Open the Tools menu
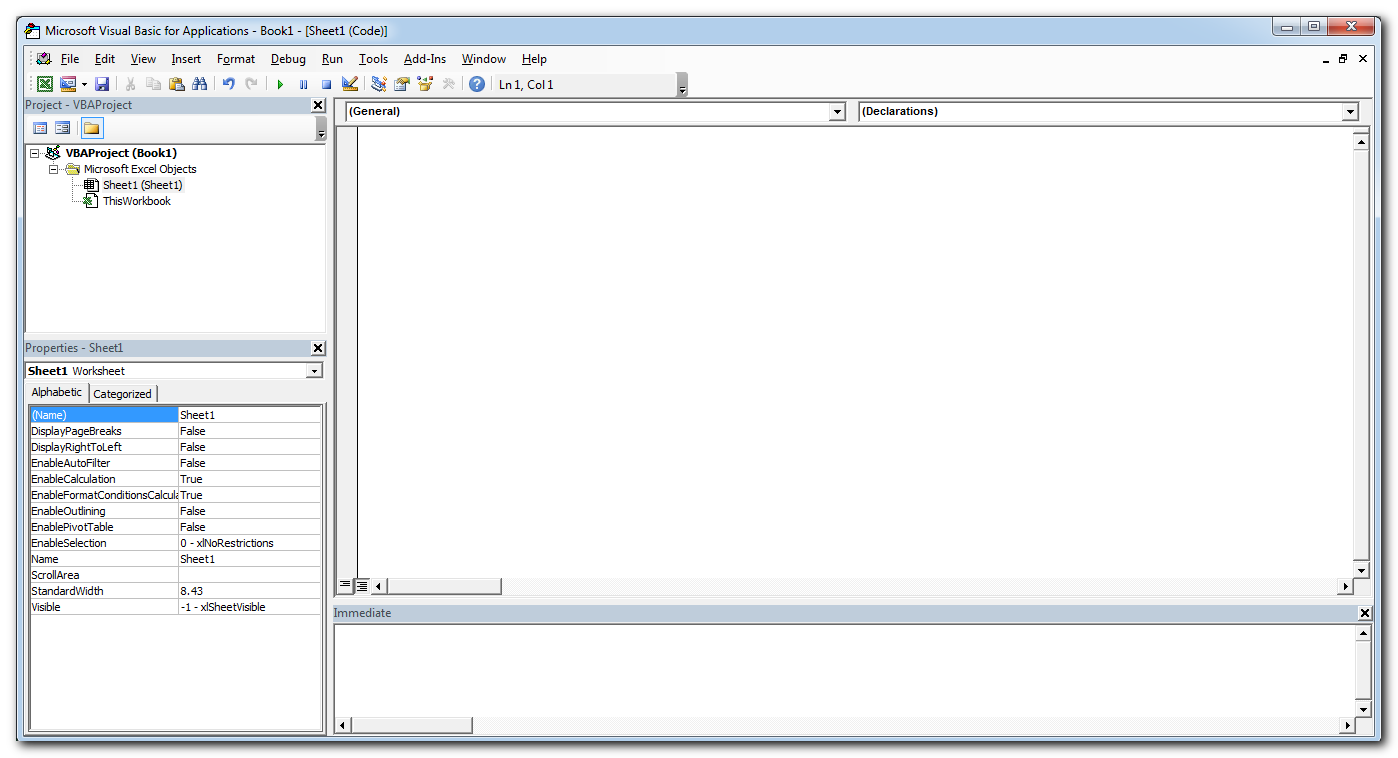This screenshot has height=758, width=1398. coord(373,59)
